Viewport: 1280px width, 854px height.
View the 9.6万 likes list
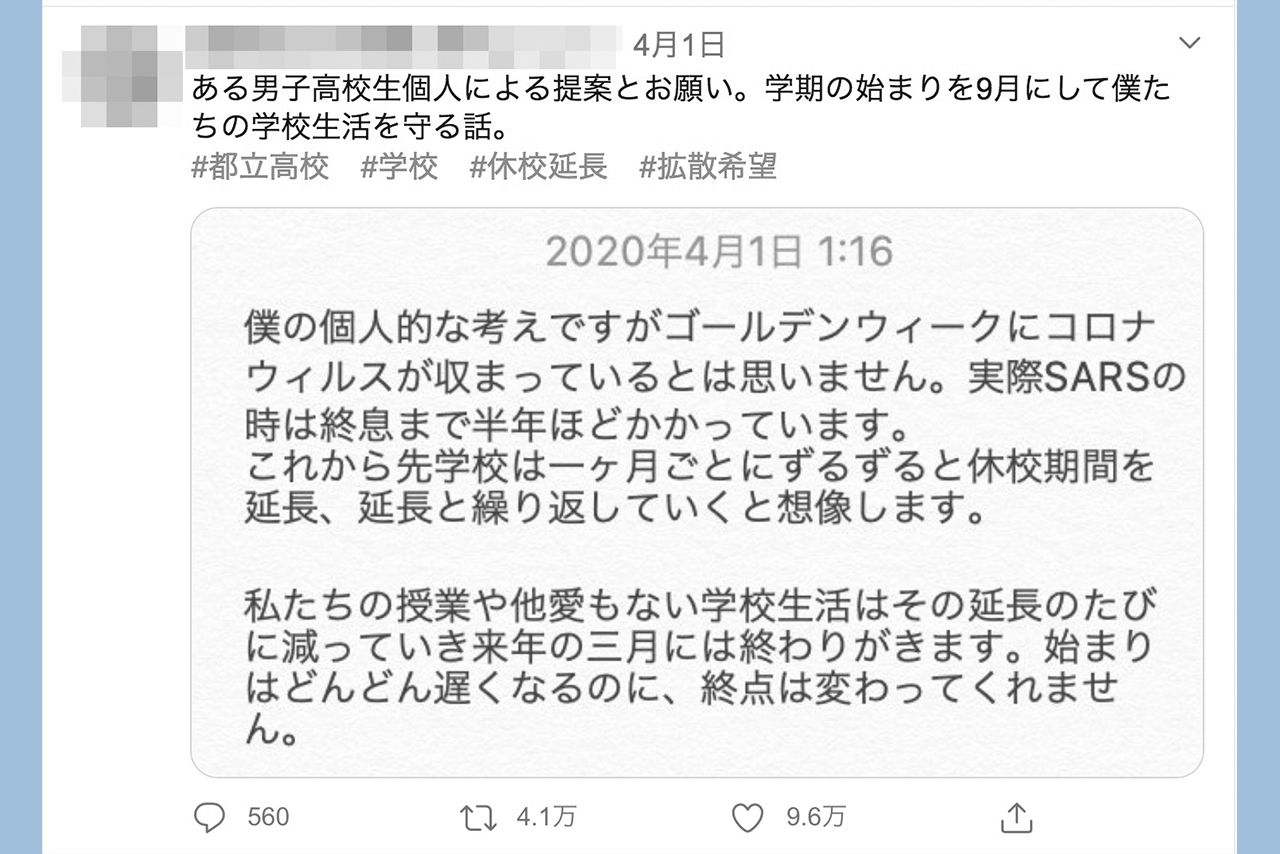tap(814, 817)
